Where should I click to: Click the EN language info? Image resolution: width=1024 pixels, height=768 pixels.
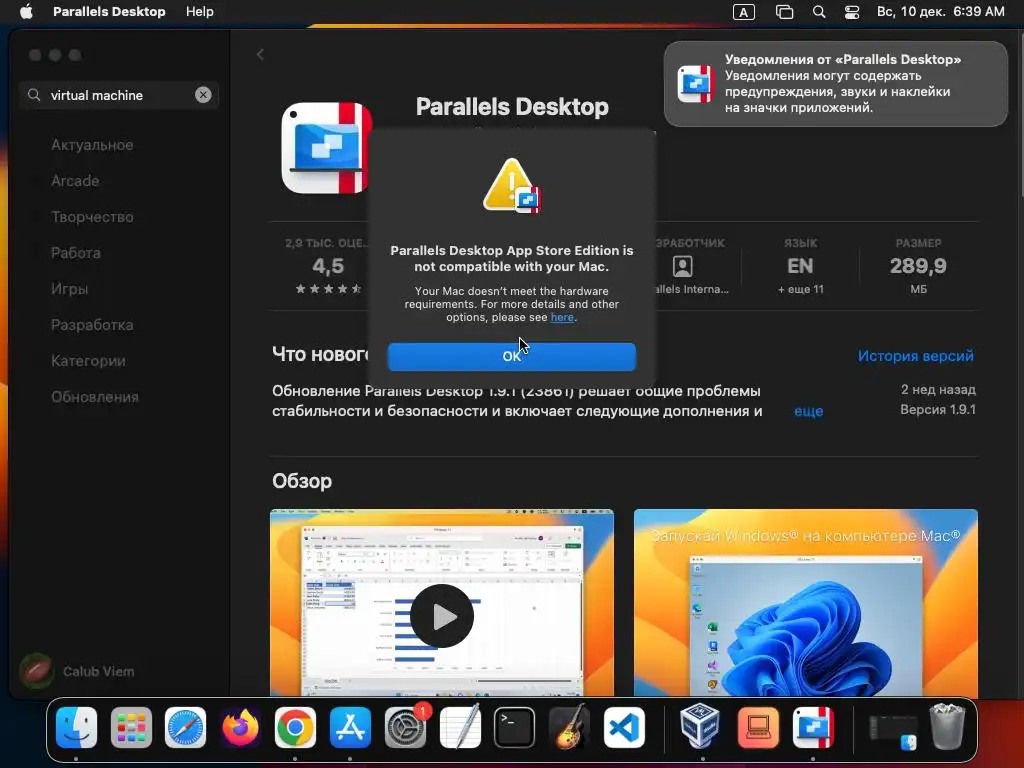click(800, 266)
